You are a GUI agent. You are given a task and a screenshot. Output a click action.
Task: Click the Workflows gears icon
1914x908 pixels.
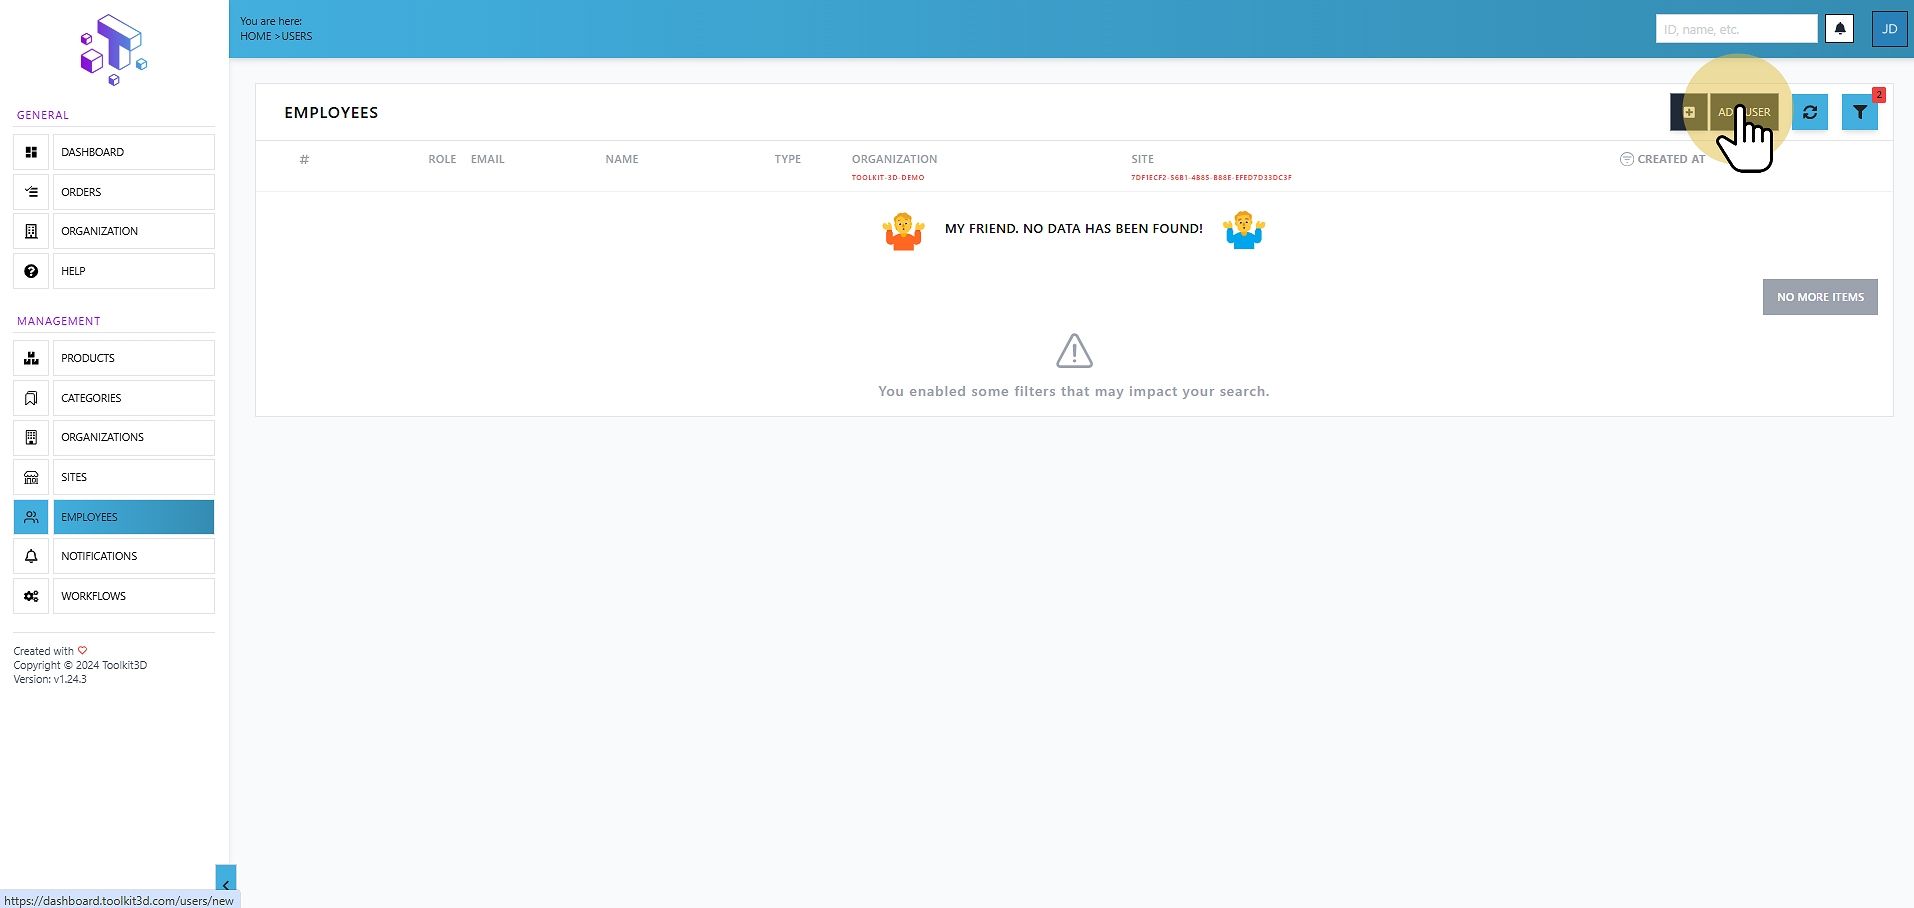(x=31, y=596)
